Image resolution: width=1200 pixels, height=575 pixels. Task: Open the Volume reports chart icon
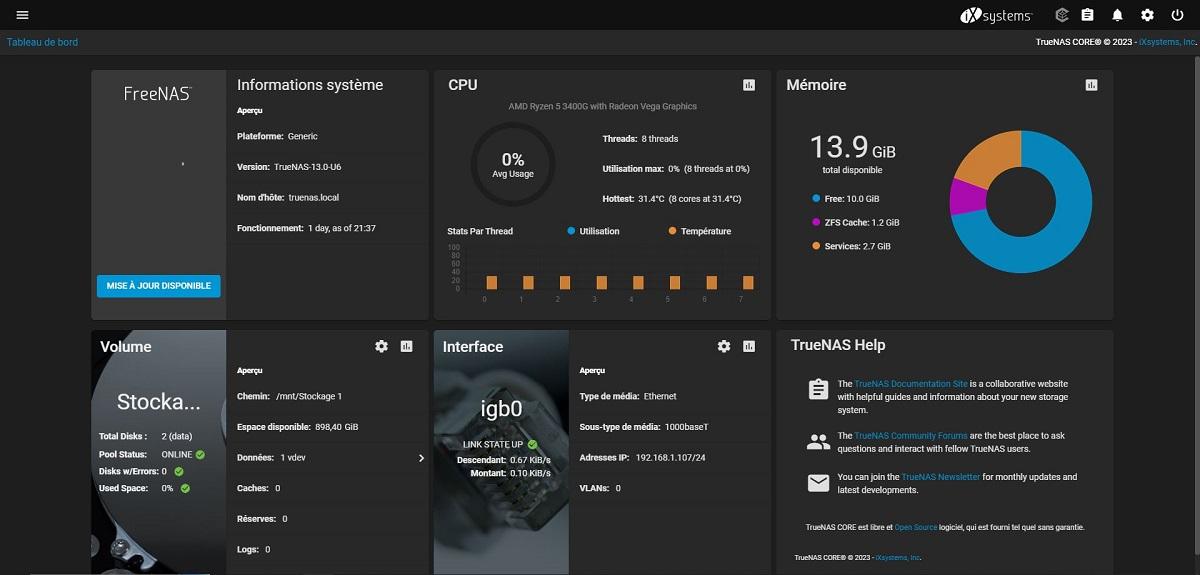tap(406, 346)
